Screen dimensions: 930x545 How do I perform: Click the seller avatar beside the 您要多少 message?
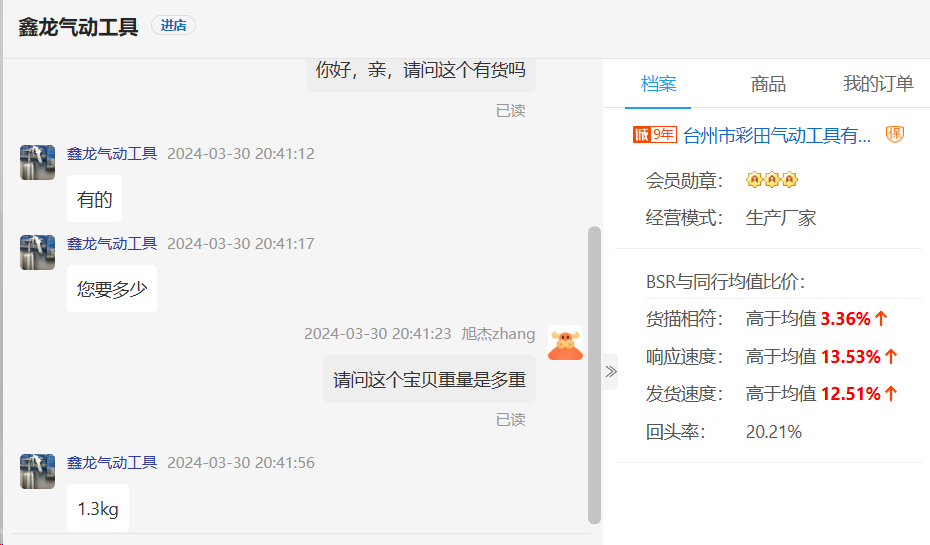37,252
